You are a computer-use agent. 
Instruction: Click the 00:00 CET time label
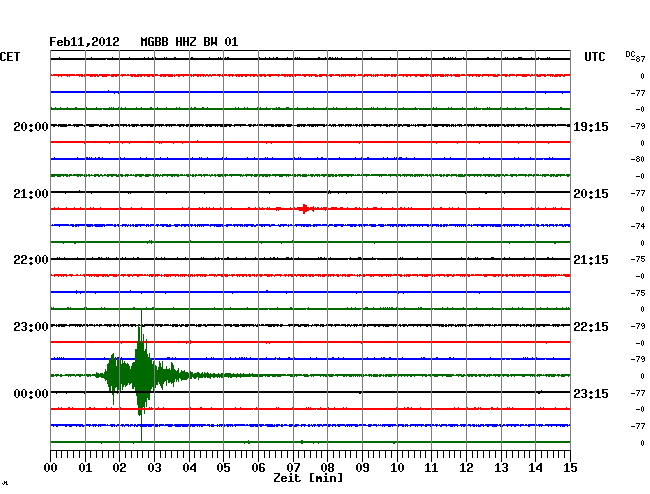coord(31,393)
